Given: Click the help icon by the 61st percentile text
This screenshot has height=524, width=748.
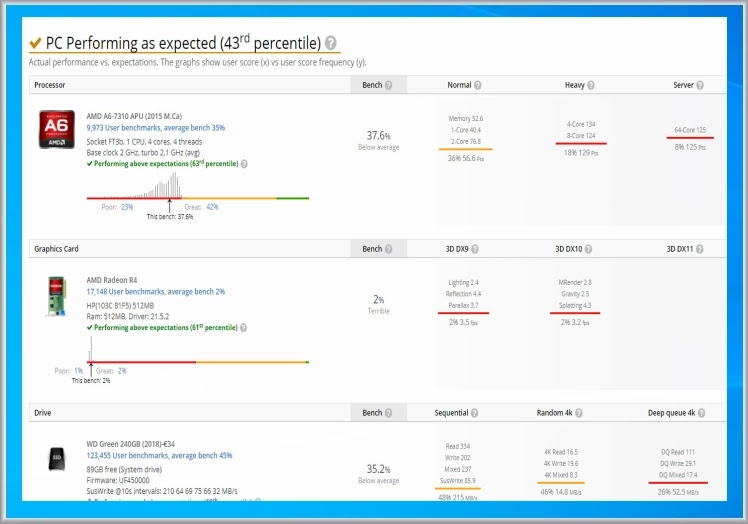Looking at the screenshot, I should coord(243,328).
